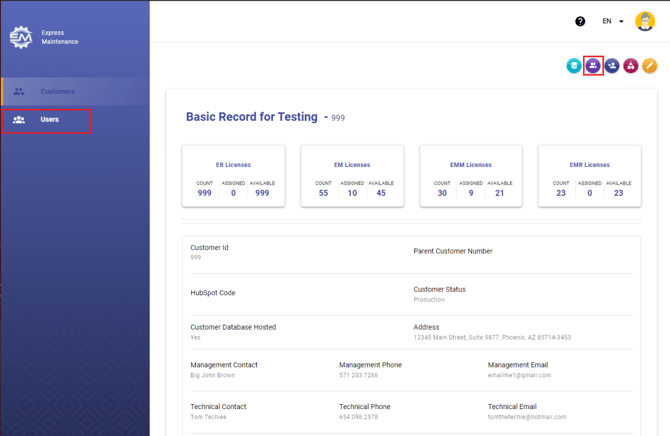Click the EMM Licenses card
Viewport: 670px width, 436px height.
[471, 177]
